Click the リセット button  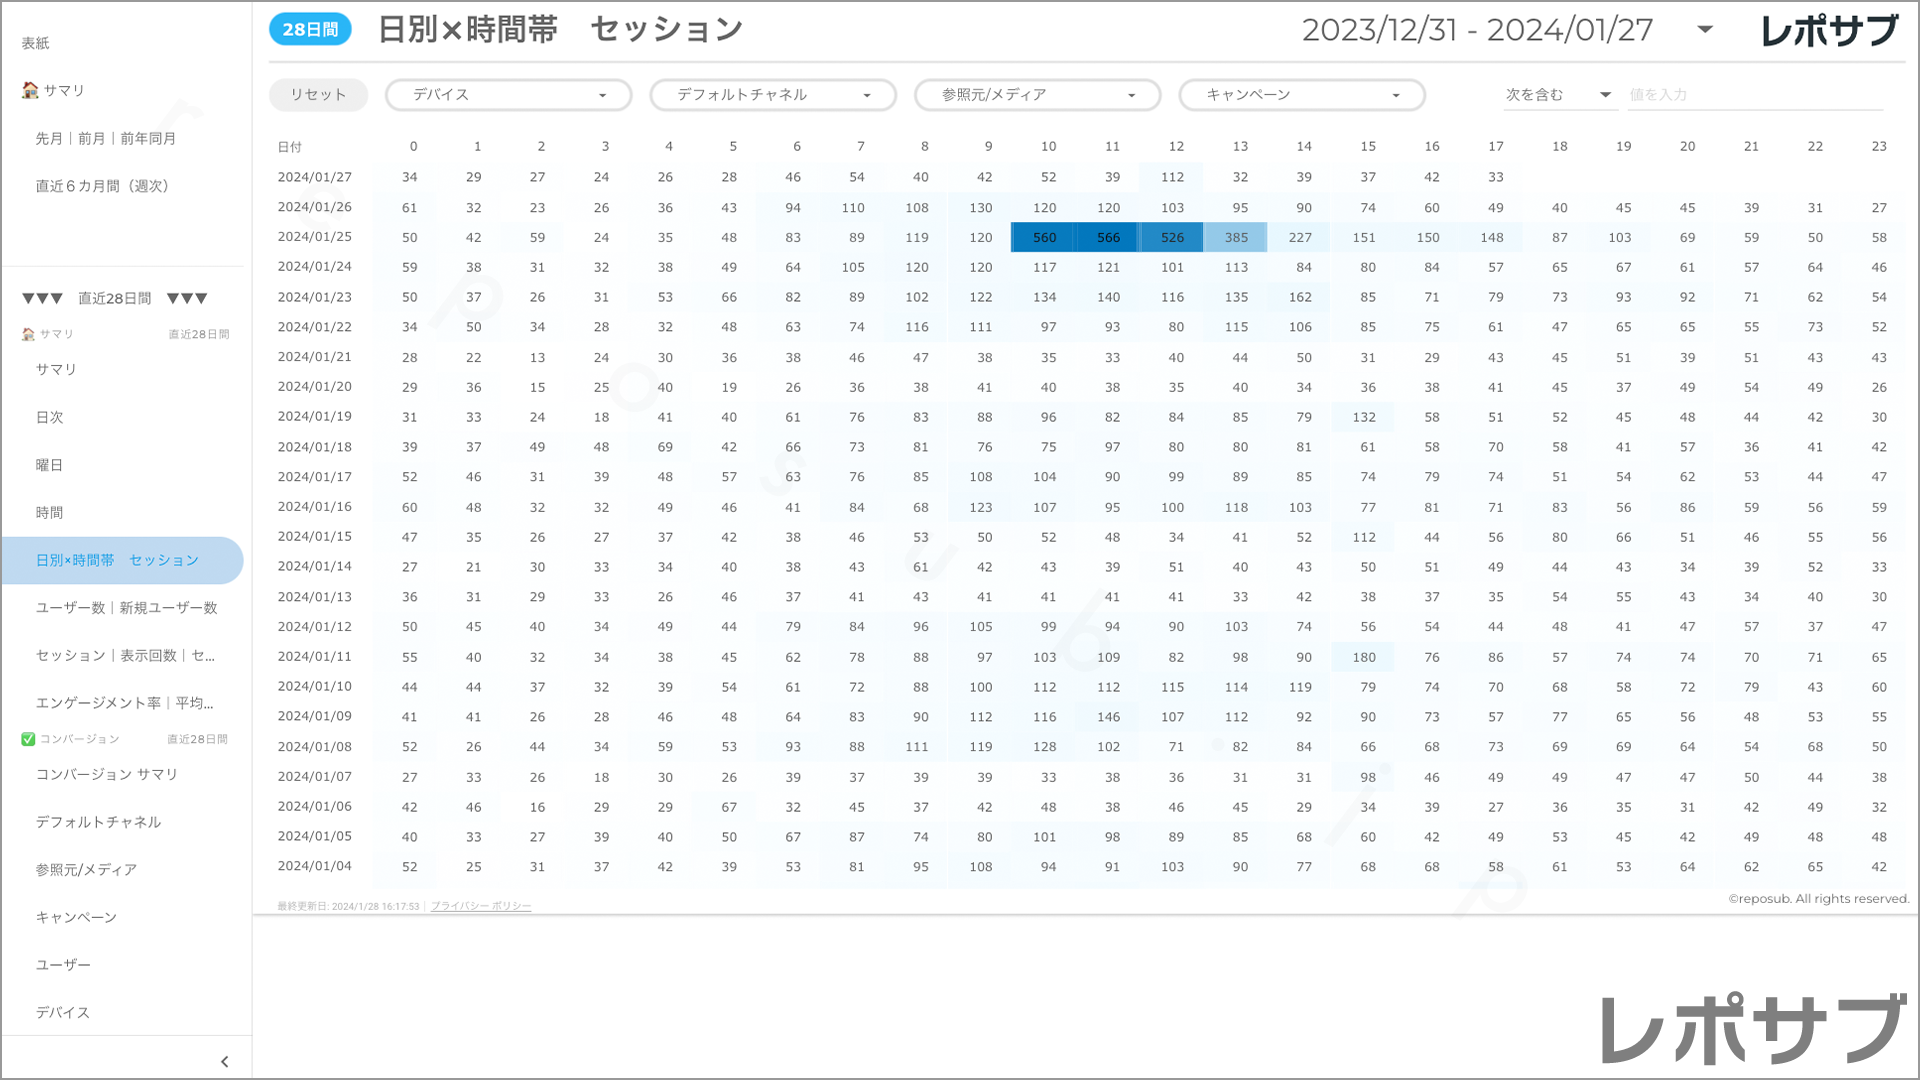(x=318, y=95)
